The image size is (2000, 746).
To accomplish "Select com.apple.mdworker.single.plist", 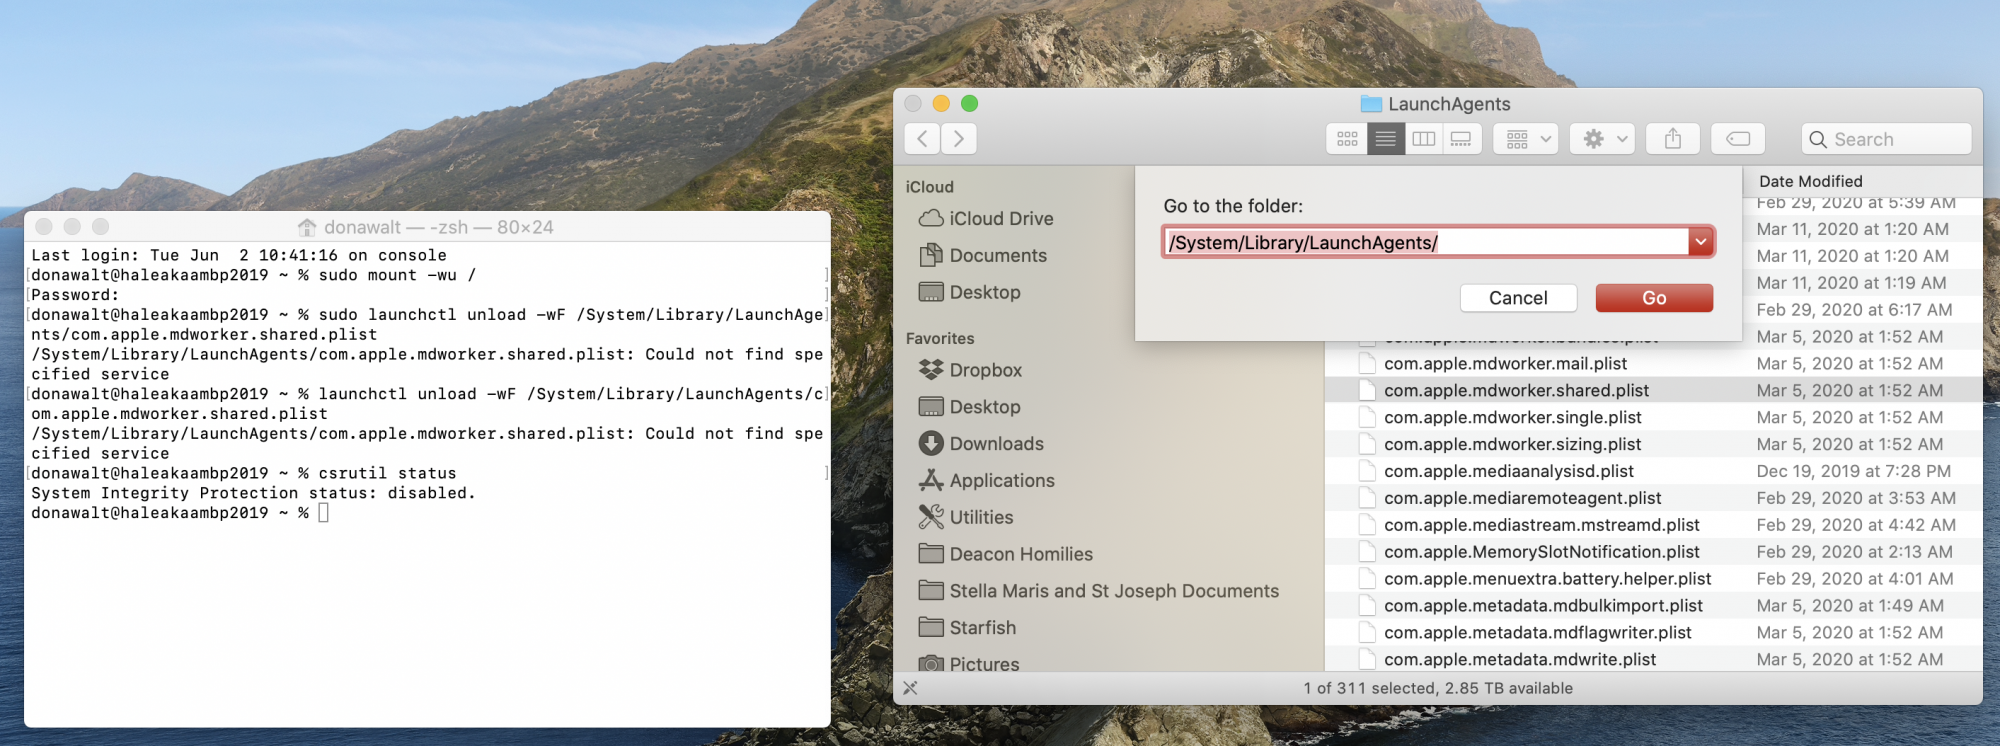I will click(x=1512, y=418).
